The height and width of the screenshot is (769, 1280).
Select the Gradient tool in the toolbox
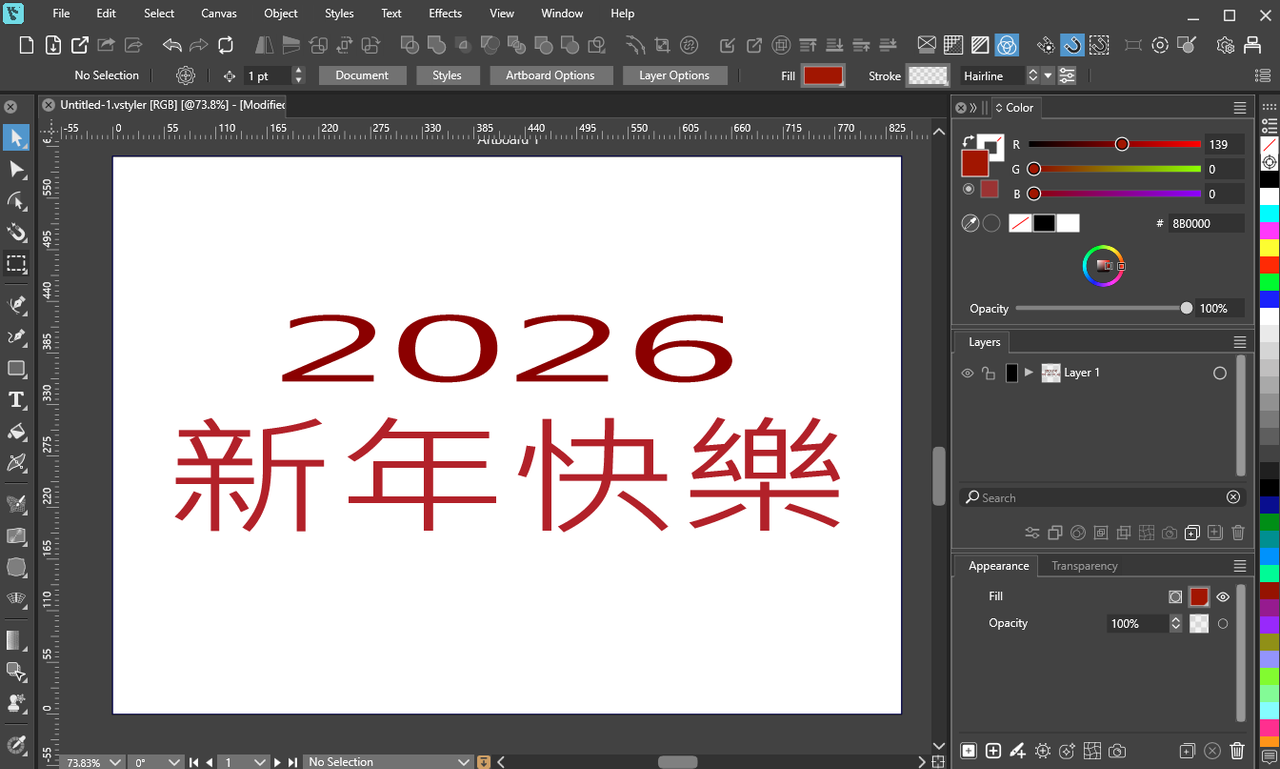pyautogui.click(x=16, y=640)
